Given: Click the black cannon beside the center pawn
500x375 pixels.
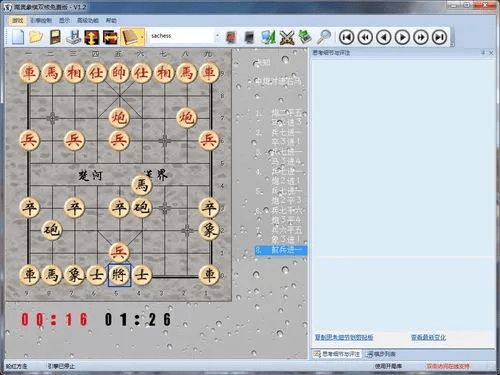Looking at the screenshot, I should 142,207.
